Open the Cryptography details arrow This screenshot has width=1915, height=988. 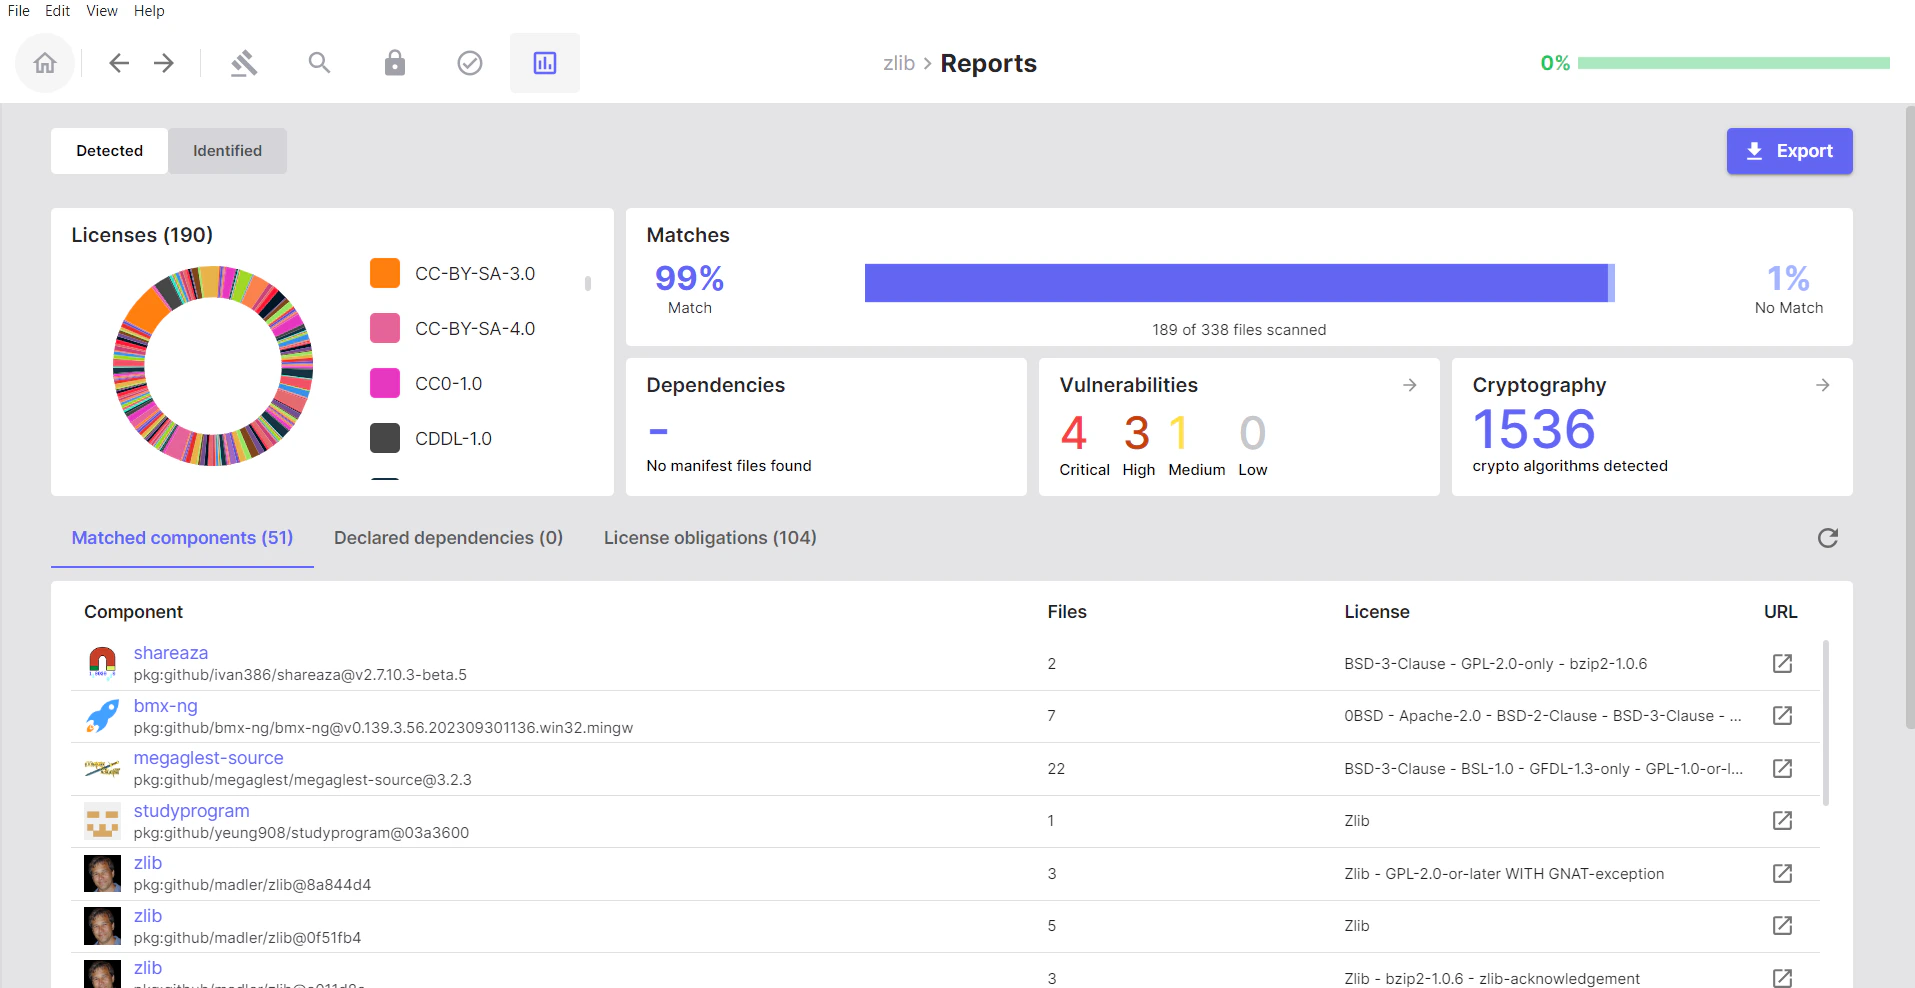(1822, 384)
